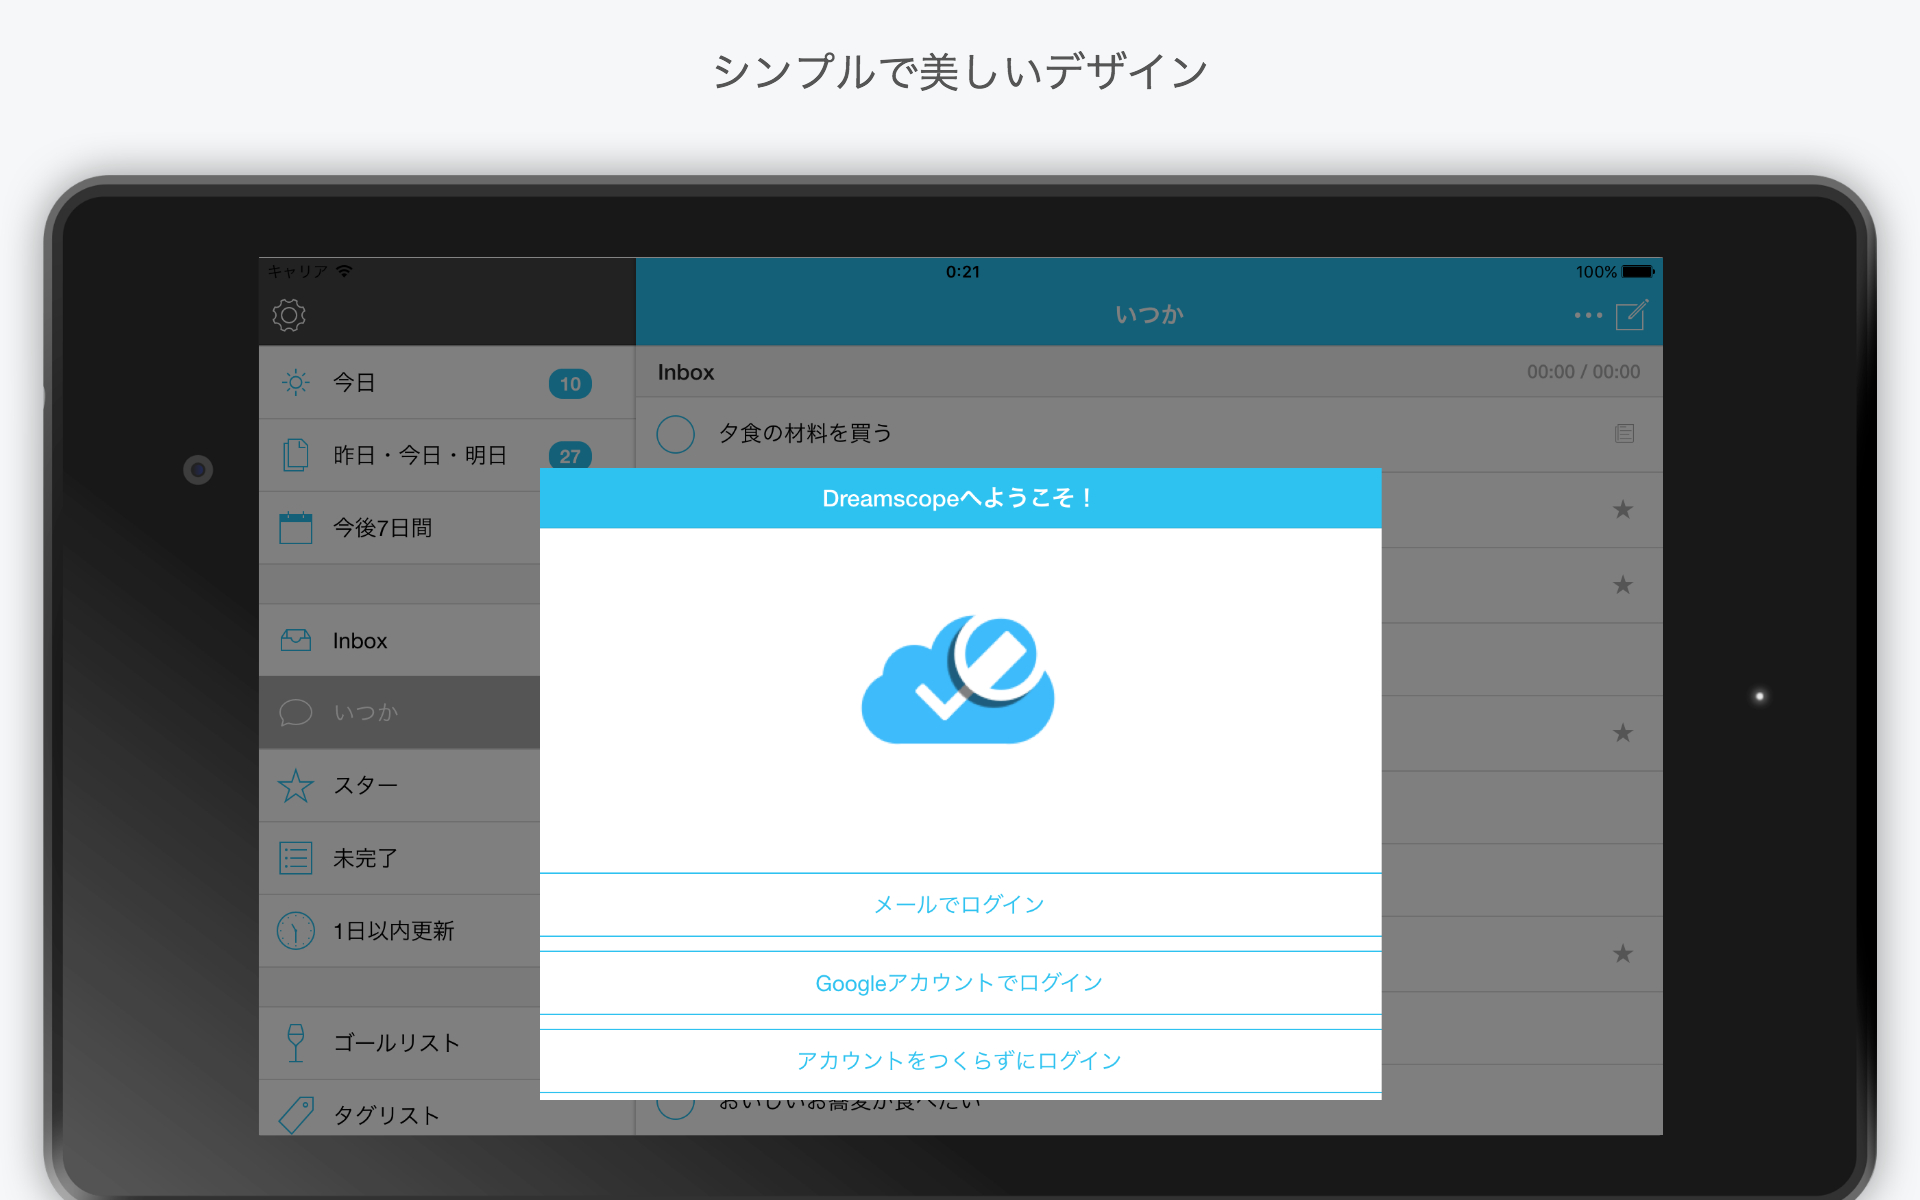Click the calendar icon beside 今後7日間

[296, 527]
